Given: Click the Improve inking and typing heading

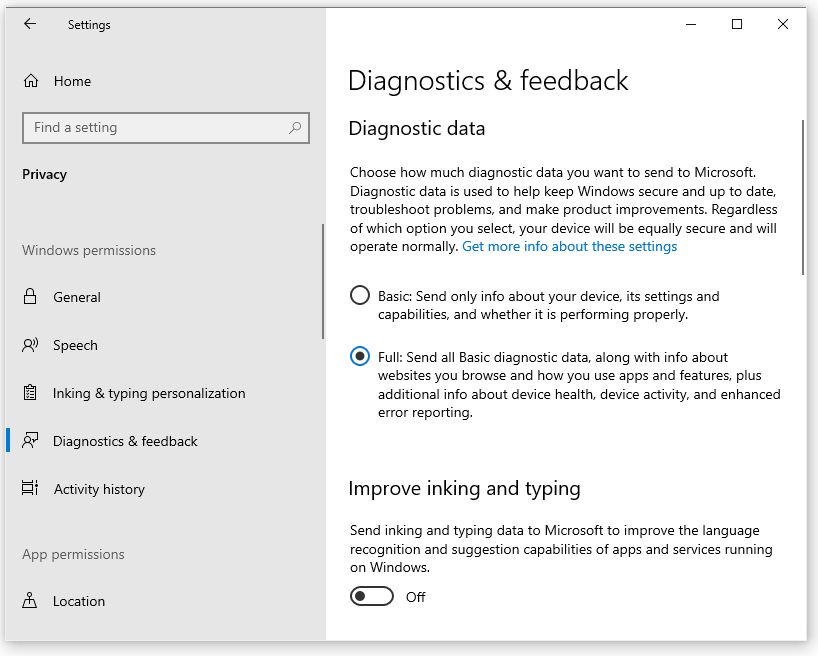Looking at the screenshot, I should (464, 489).
